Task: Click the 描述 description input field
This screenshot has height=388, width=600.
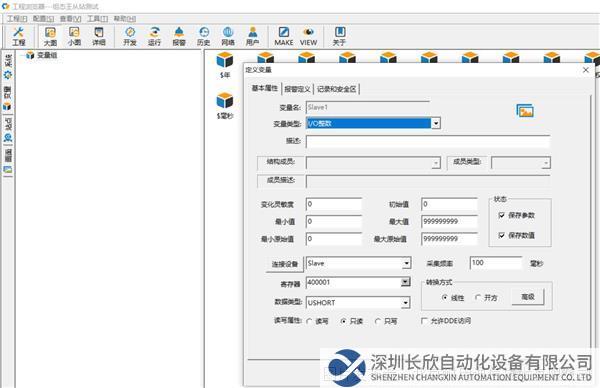Action: point(428,142)
